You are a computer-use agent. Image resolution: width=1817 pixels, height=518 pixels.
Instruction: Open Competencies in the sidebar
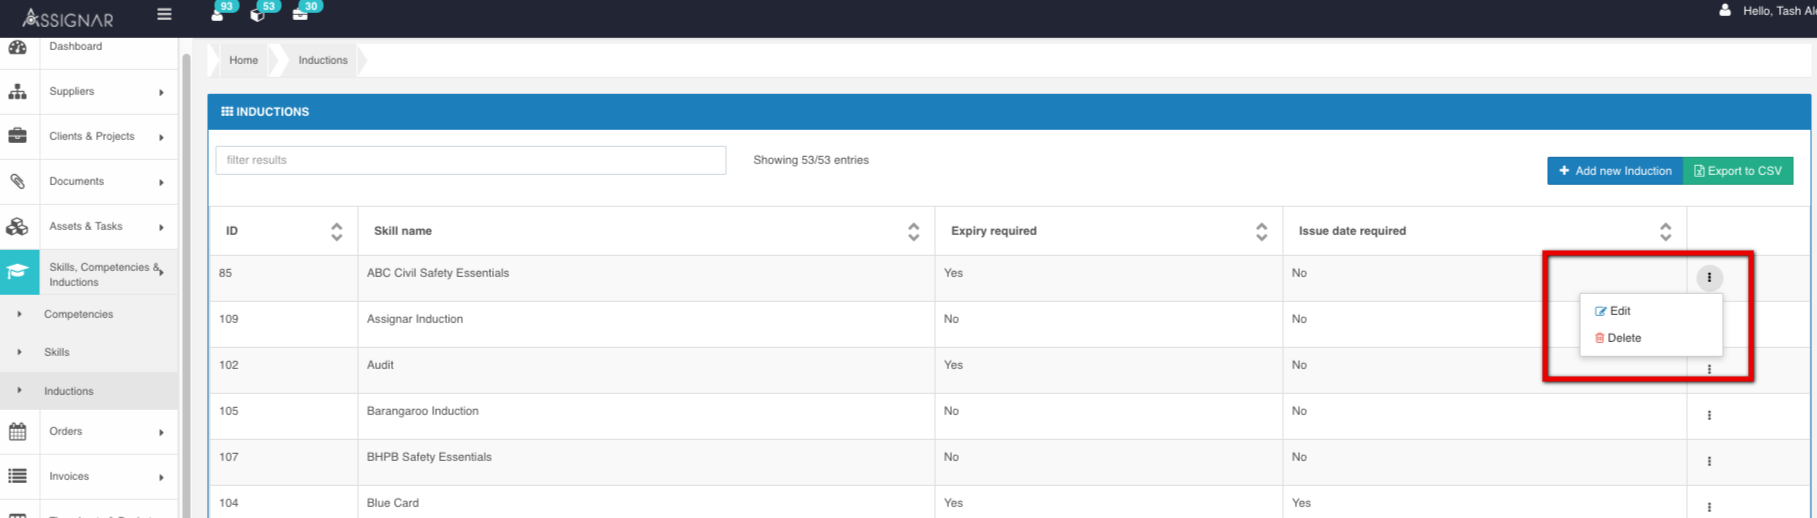79,314
